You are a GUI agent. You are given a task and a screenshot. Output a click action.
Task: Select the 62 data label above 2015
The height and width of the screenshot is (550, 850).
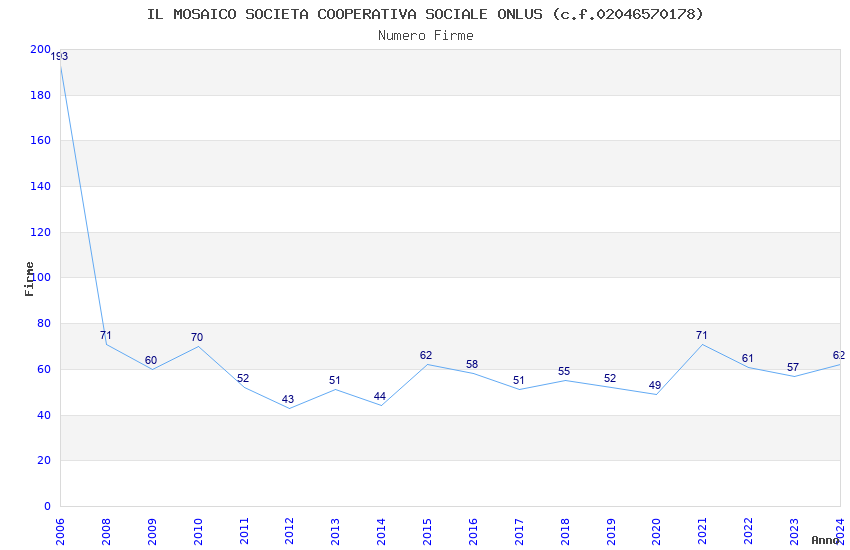click(426, 355)
